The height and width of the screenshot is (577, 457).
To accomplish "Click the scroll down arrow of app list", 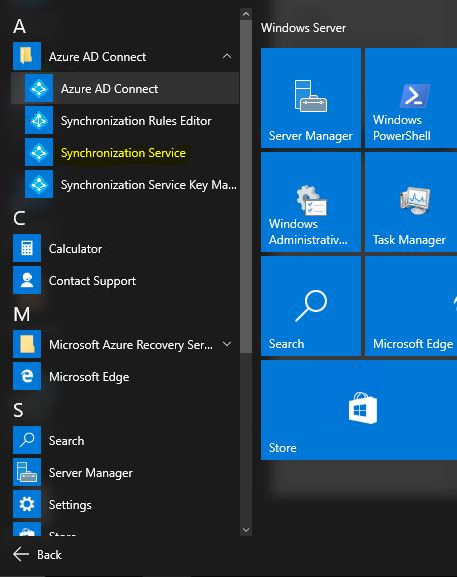I will pyautogui.click(x=246, y=530).
